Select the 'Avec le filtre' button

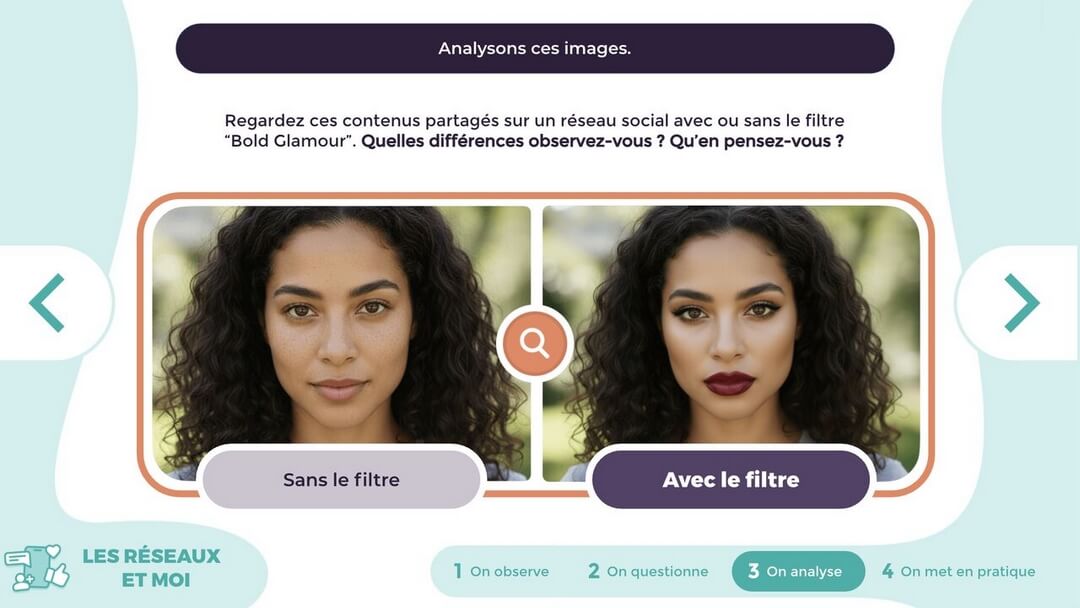731,479
